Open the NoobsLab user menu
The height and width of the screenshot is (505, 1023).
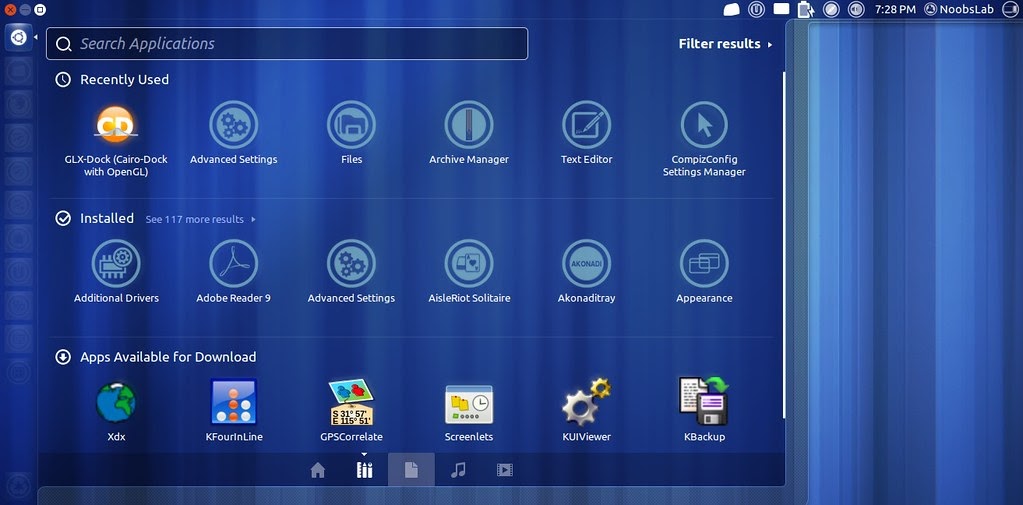tap(959, 9)
